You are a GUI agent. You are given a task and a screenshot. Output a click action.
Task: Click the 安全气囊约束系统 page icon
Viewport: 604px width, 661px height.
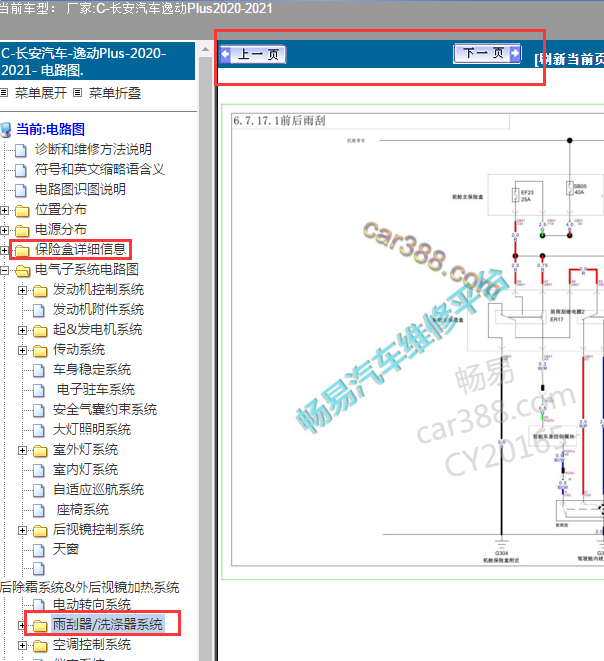coord(39,411)
